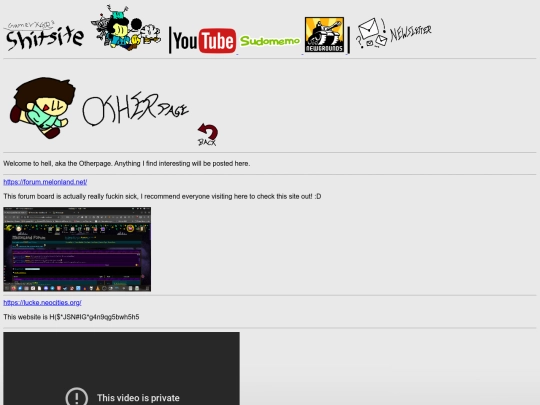Screen dimensions: 540x405
Task: Visit the Sudomemo logo link
Action: (270, 41)
